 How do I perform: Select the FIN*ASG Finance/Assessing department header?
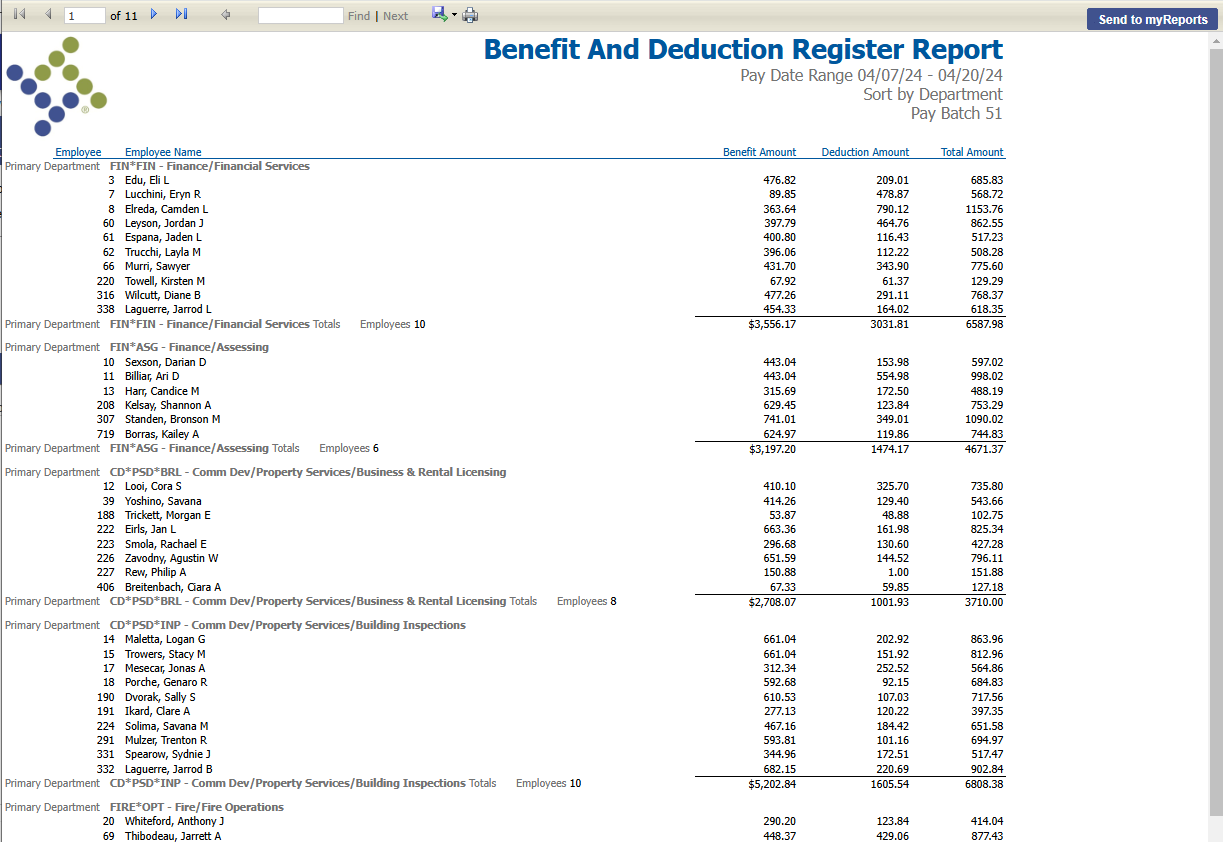tap(189, 347)
